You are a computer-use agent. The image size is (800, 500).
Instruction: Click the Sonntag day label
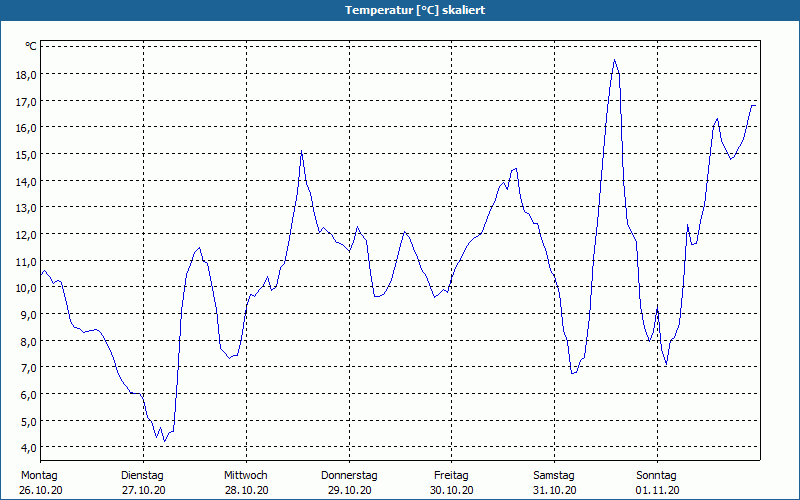pos(657,476)
